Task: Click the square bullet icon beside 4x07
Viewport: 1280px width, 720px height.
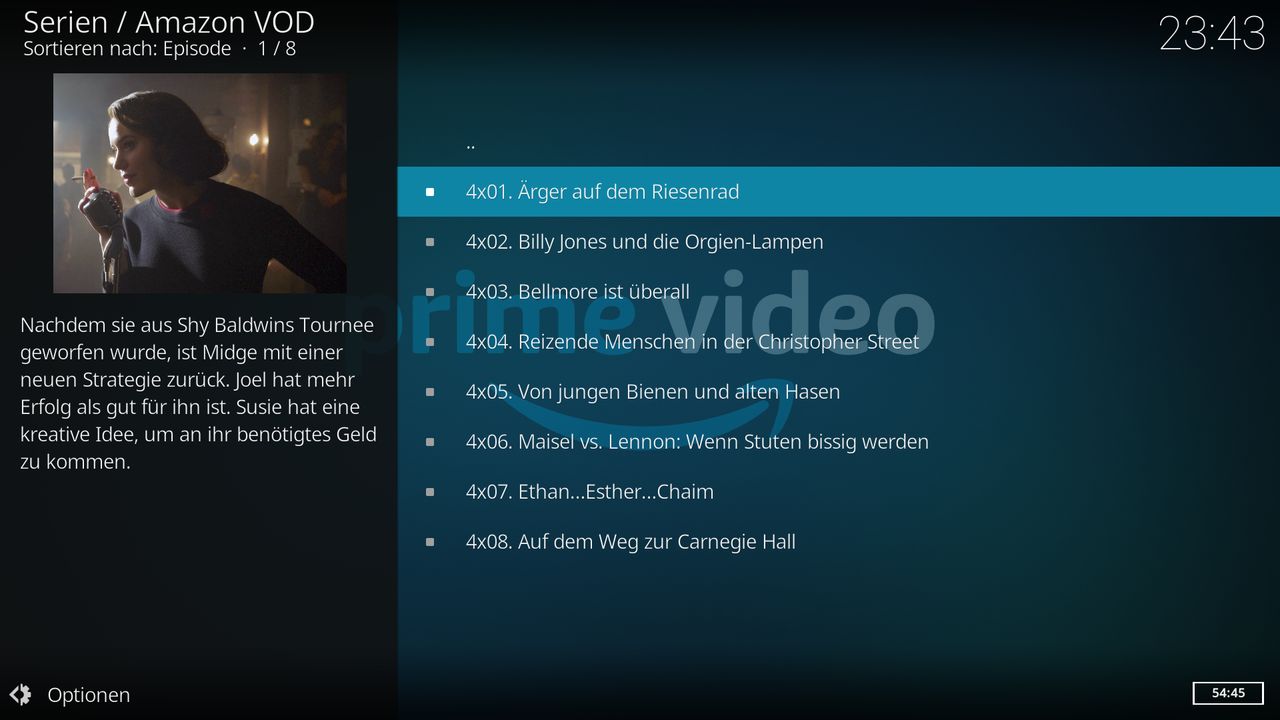Action: pyautogui.click(x=430, y=492)
